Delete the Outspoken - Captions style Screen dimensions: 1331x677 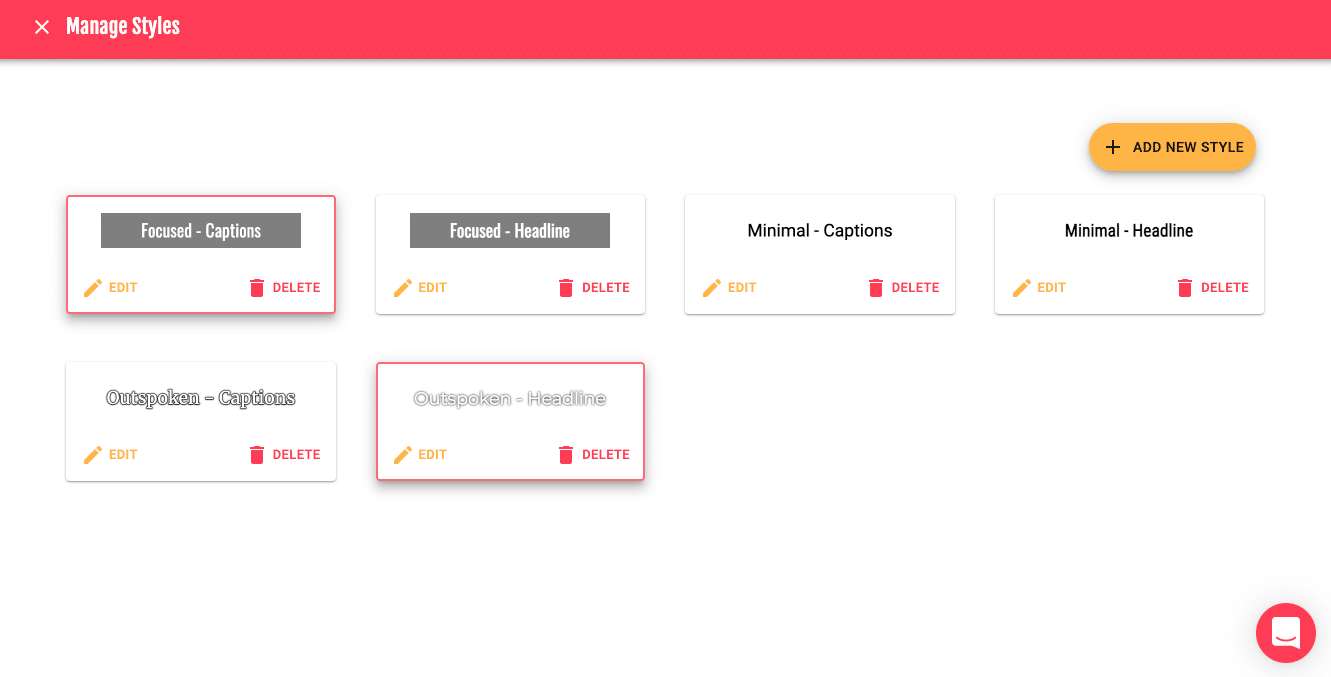[284, 455]
